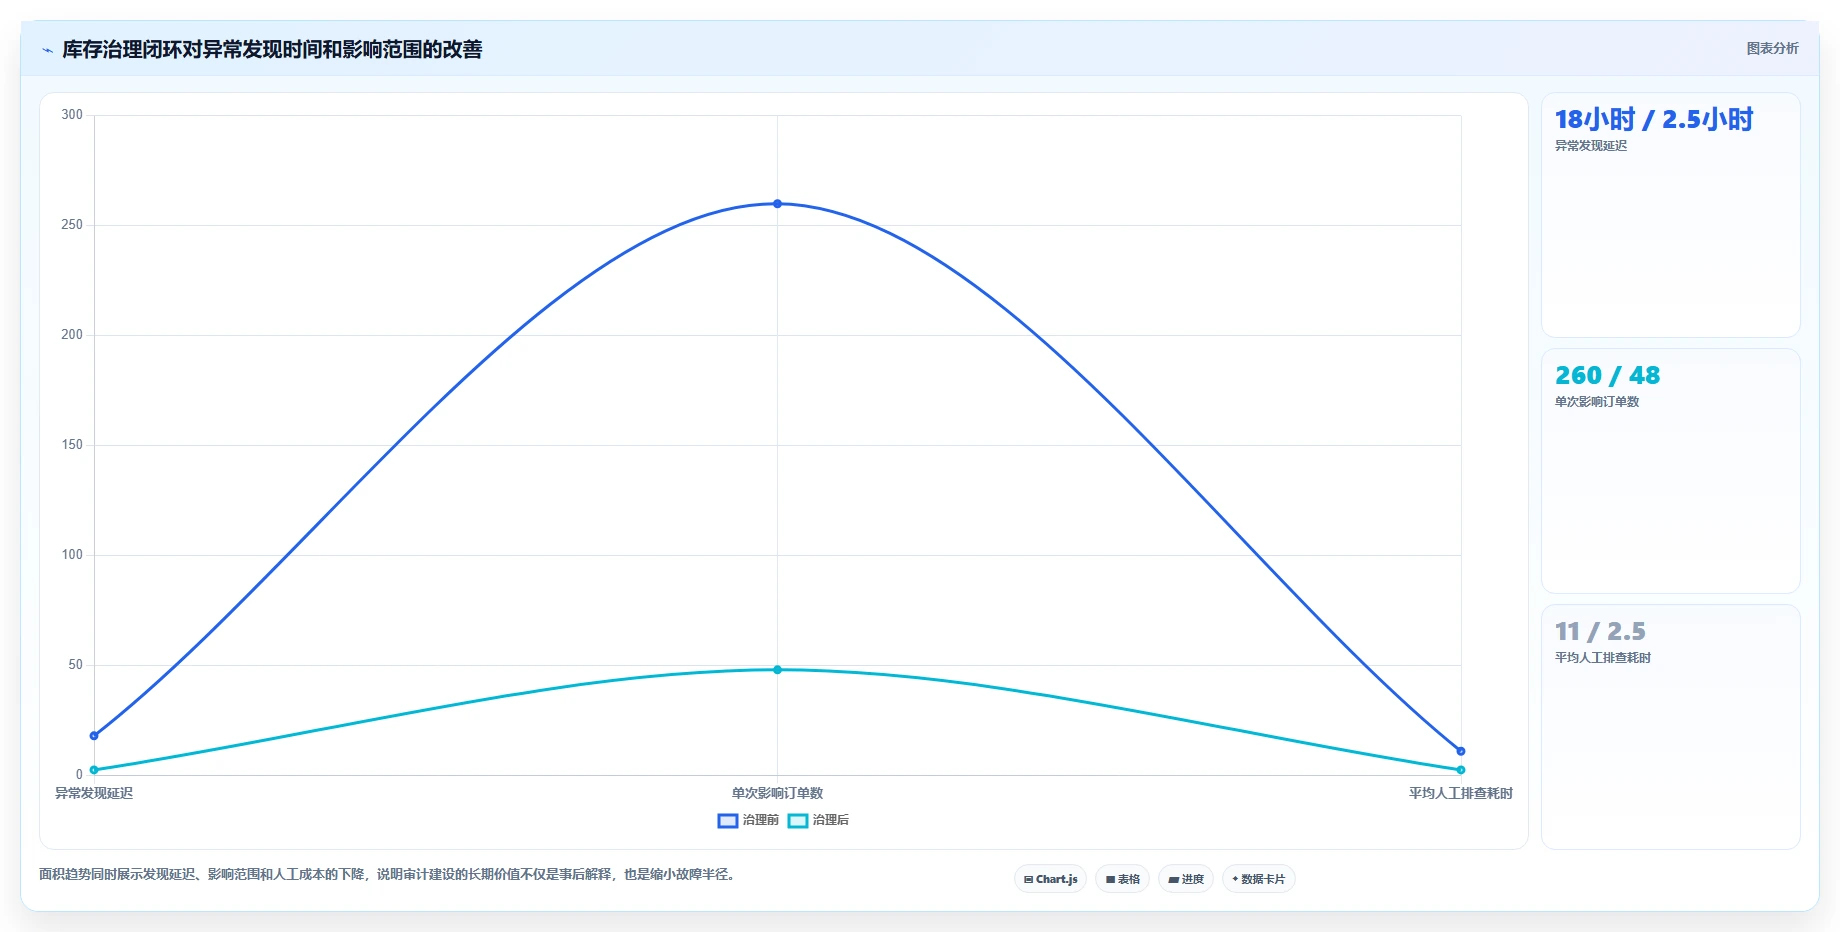Select the 治理后 data point at 平均人工排查耗时
Screen dimensions: 1840x932
[1461, 770]
